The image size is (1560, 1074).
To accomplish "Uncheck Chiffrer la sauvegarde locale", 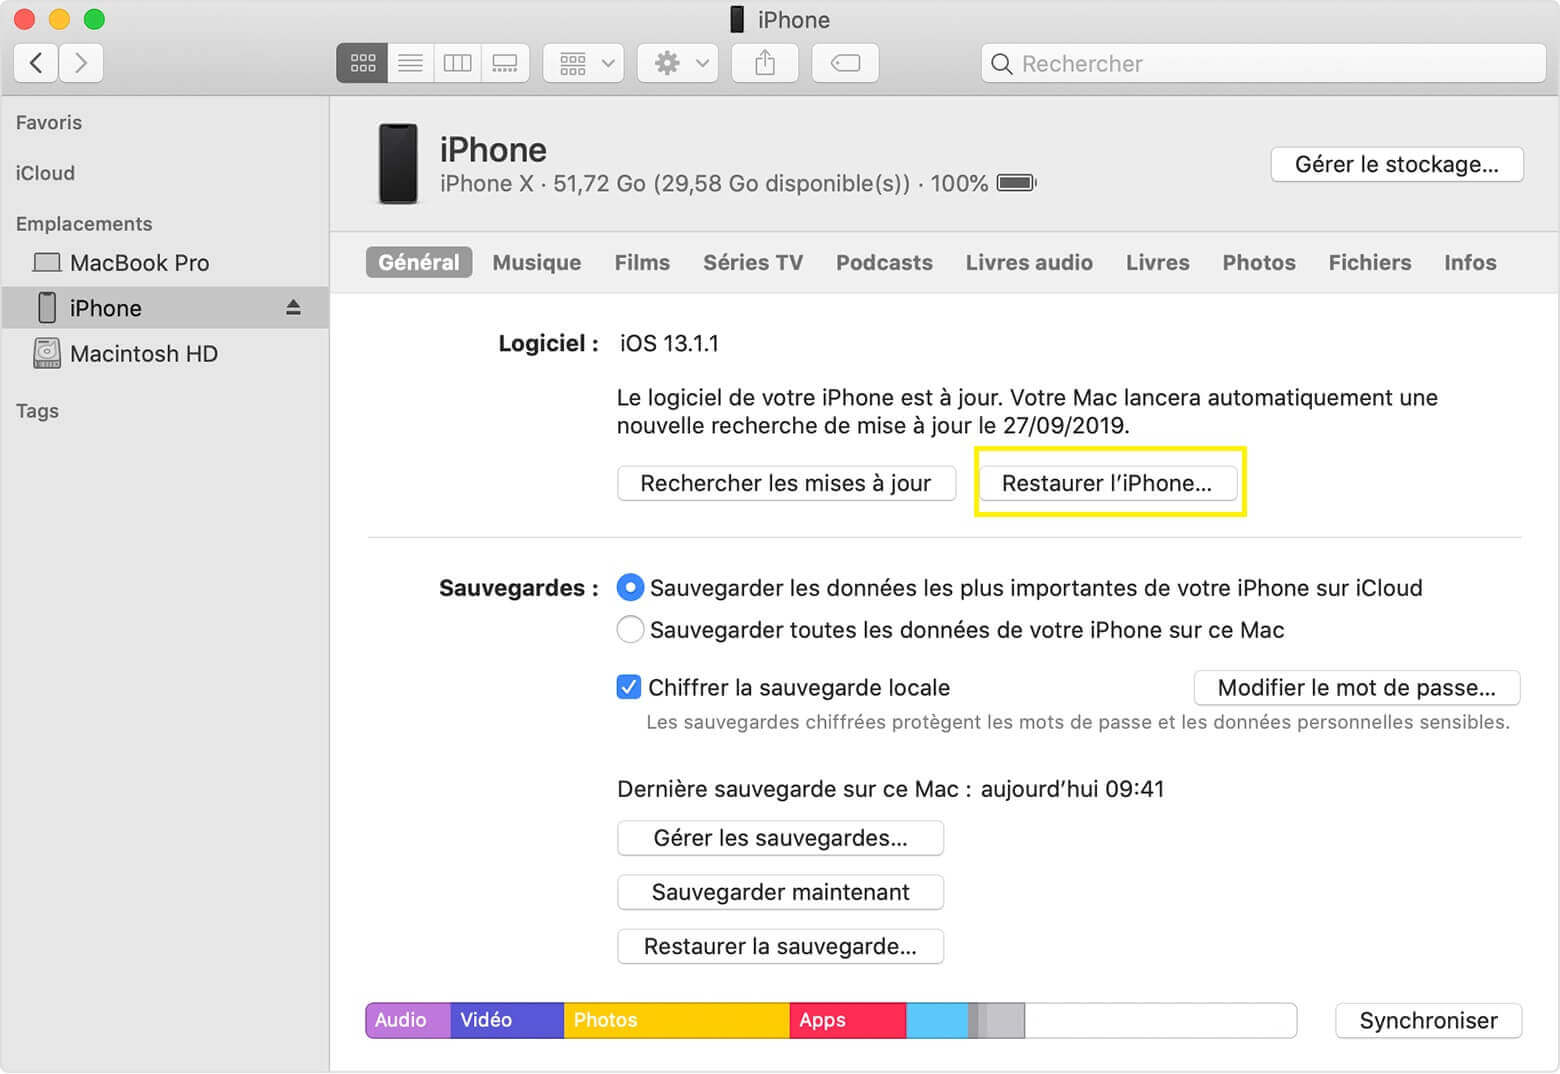I will pos(628,687).
